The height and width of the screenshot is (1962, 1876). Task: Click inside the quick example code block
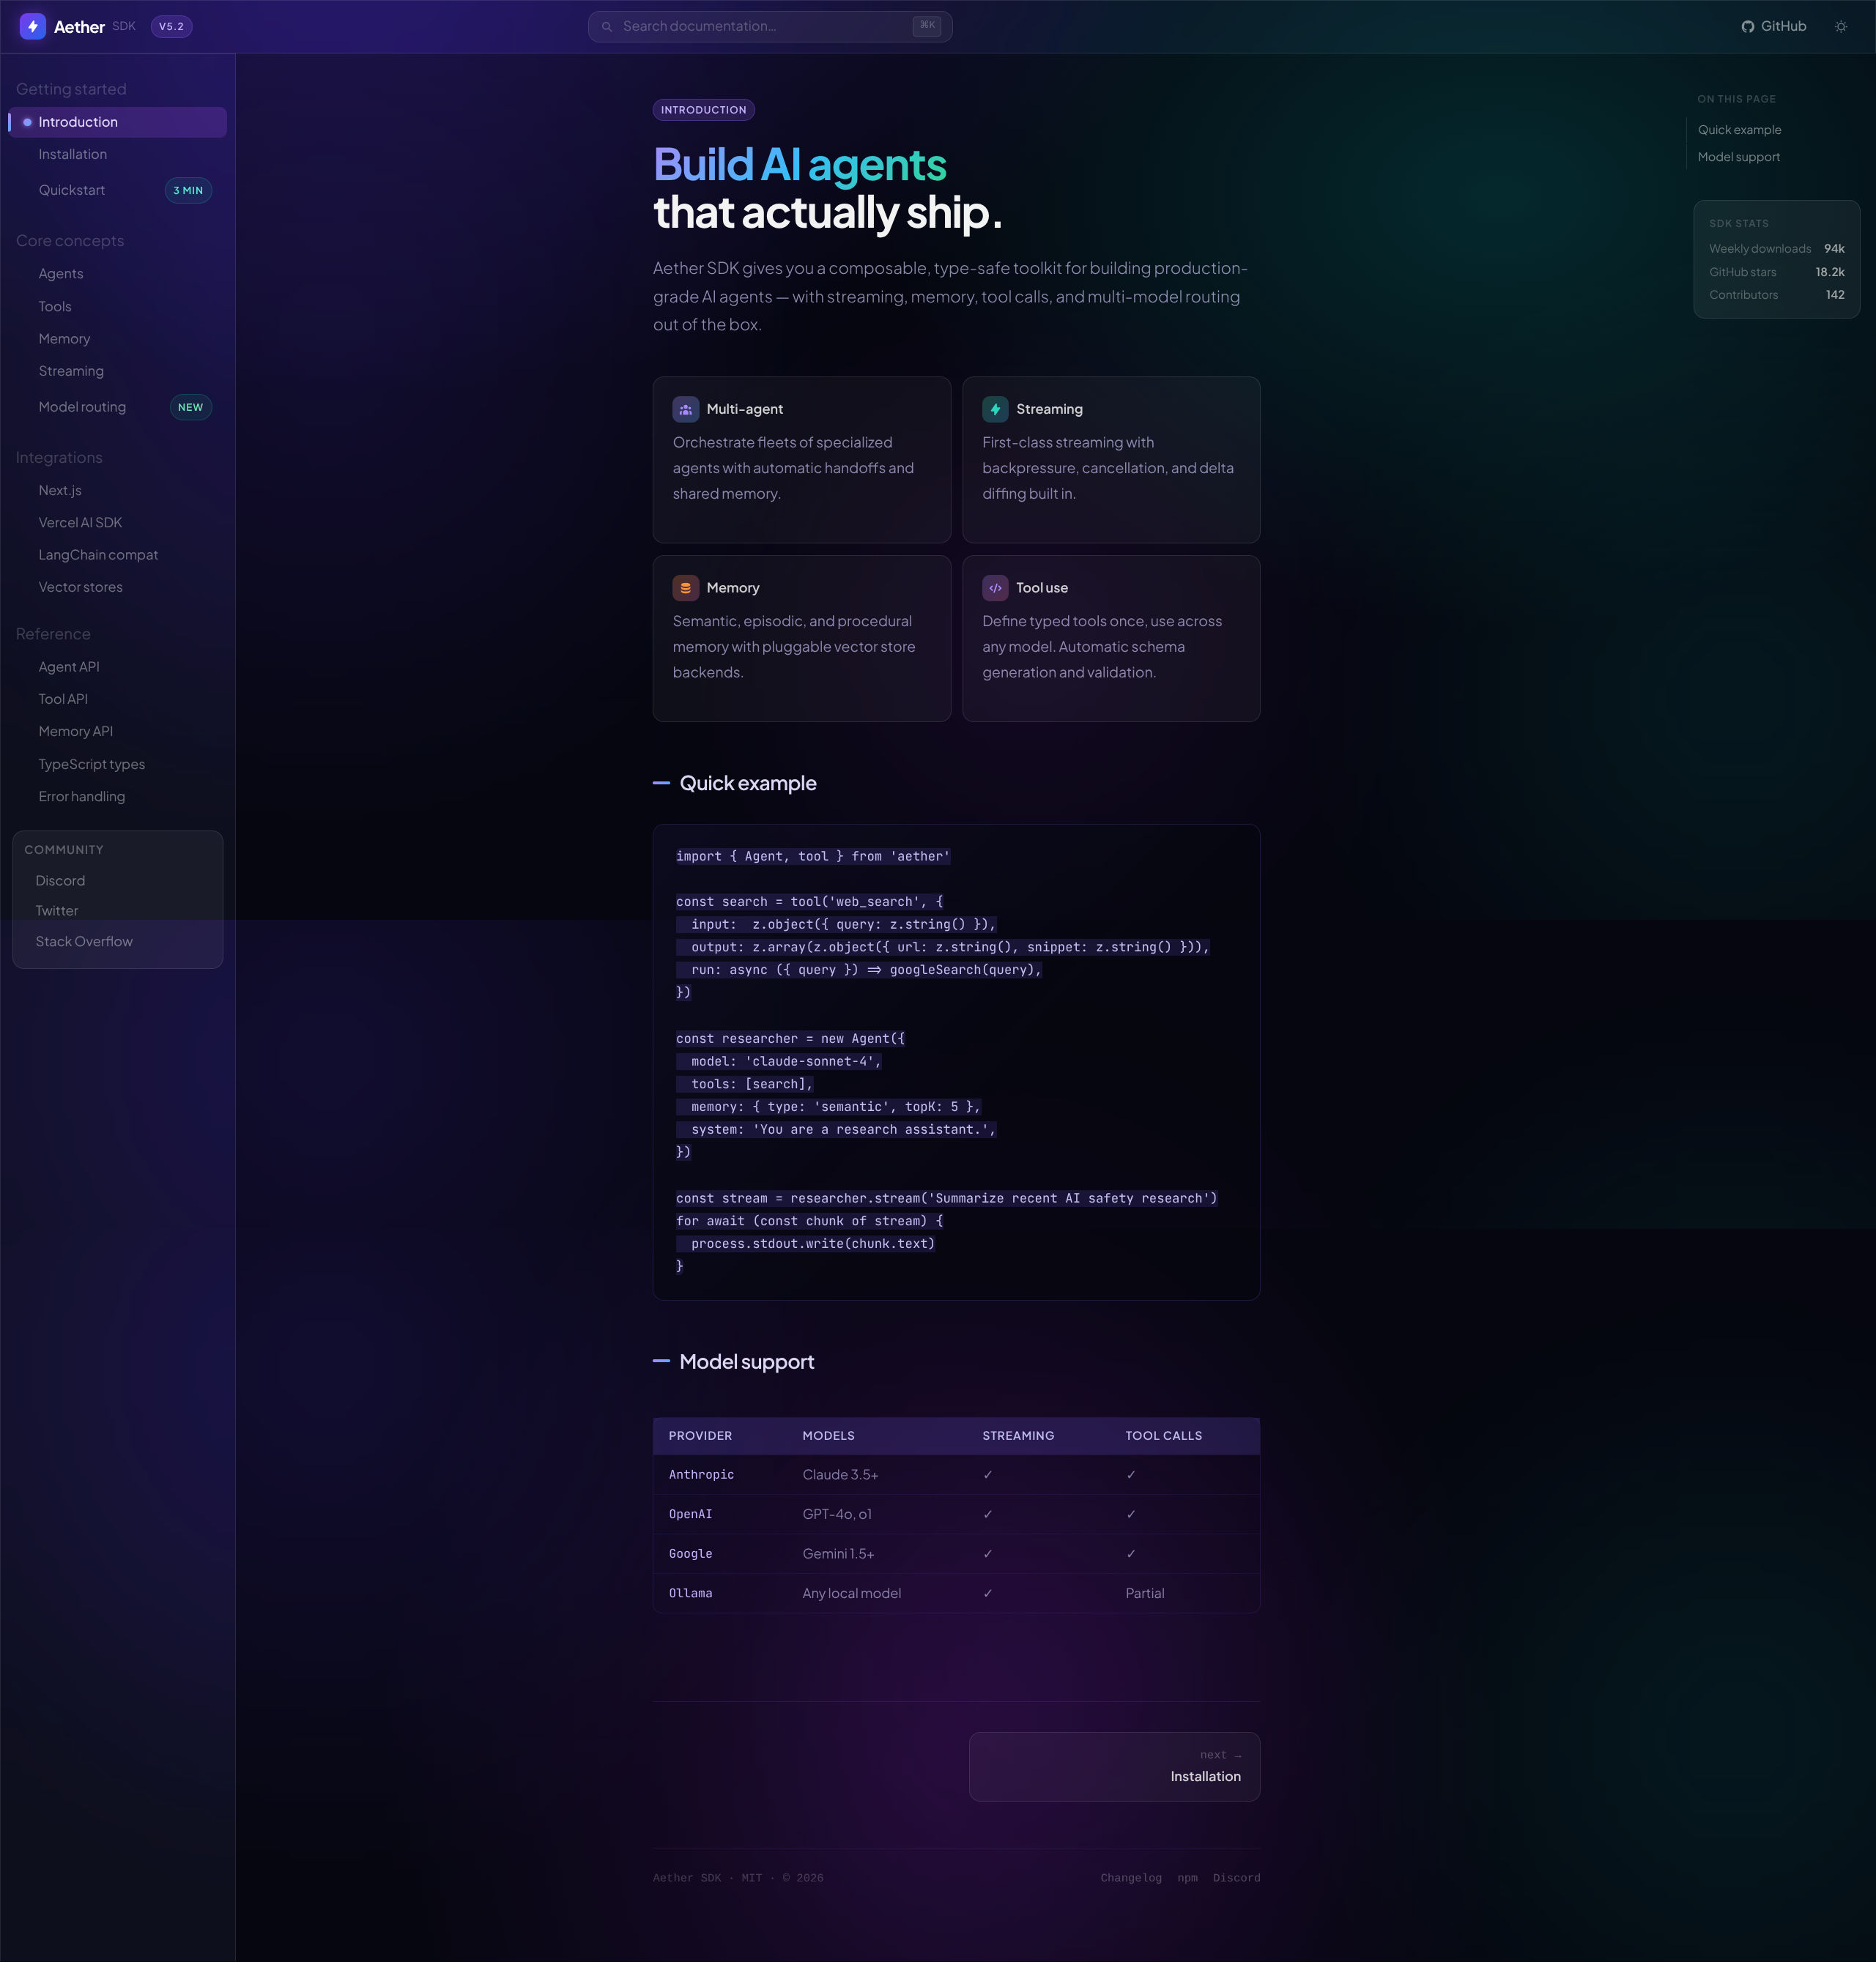(x=956, y=1062)
